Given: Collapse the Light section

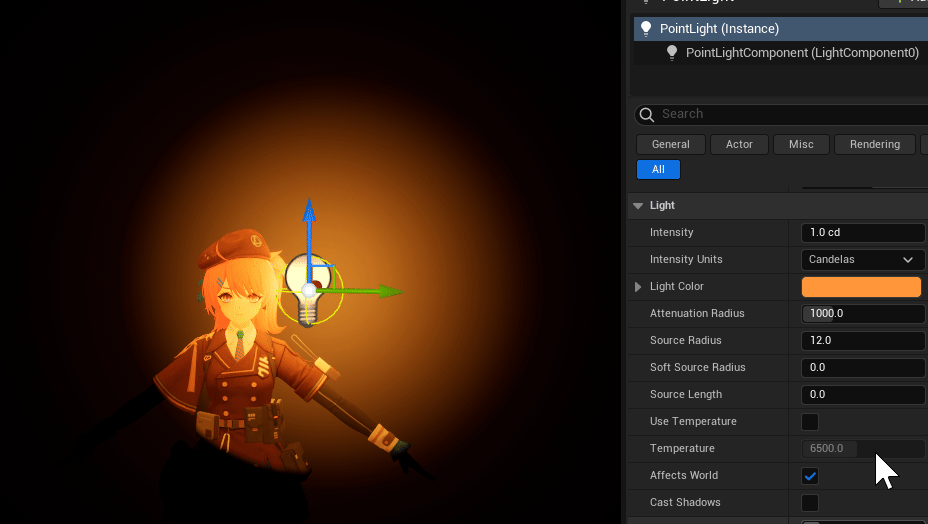Looking at the screenshot, I should coord(638,205).
